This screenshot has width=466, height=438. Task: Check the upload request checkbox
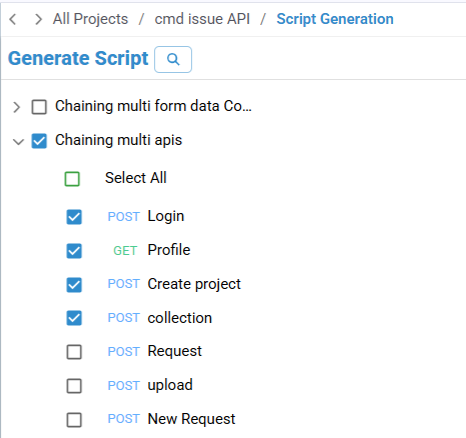click(74, 386)
